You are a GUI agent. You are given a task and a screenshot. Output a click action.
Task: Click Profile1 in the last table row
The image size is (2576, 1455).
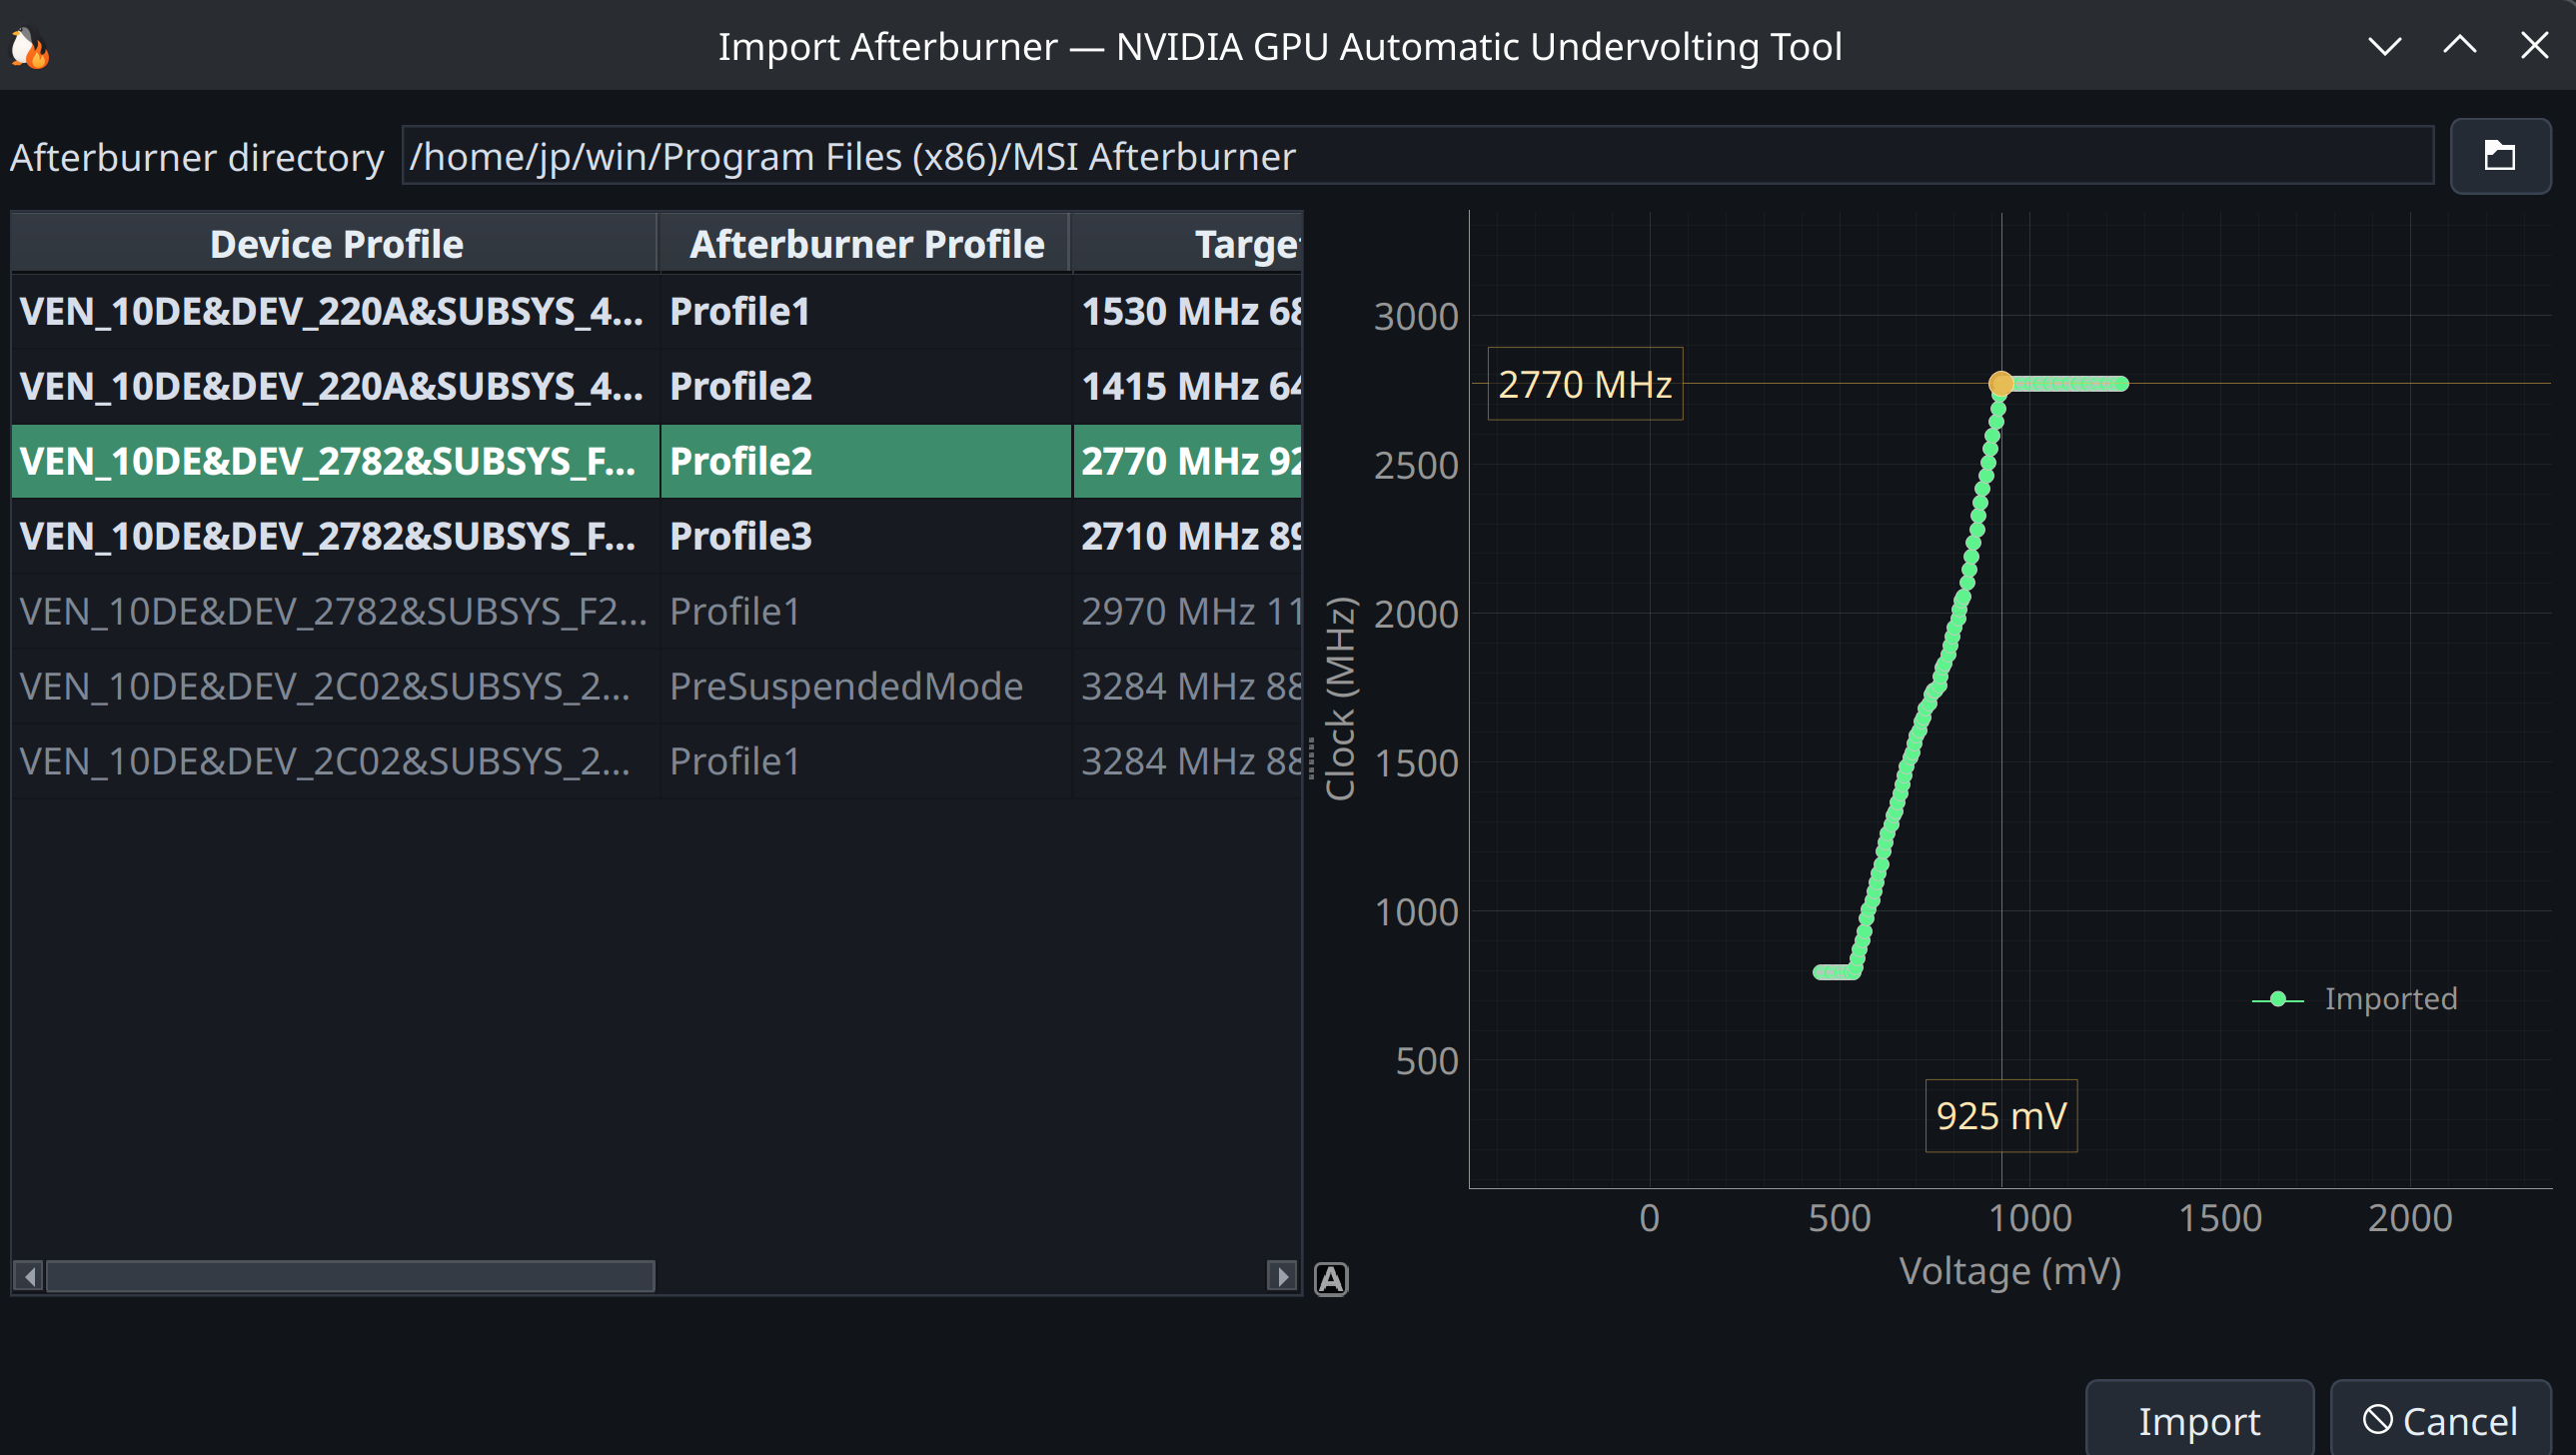[x=866, y=761]
